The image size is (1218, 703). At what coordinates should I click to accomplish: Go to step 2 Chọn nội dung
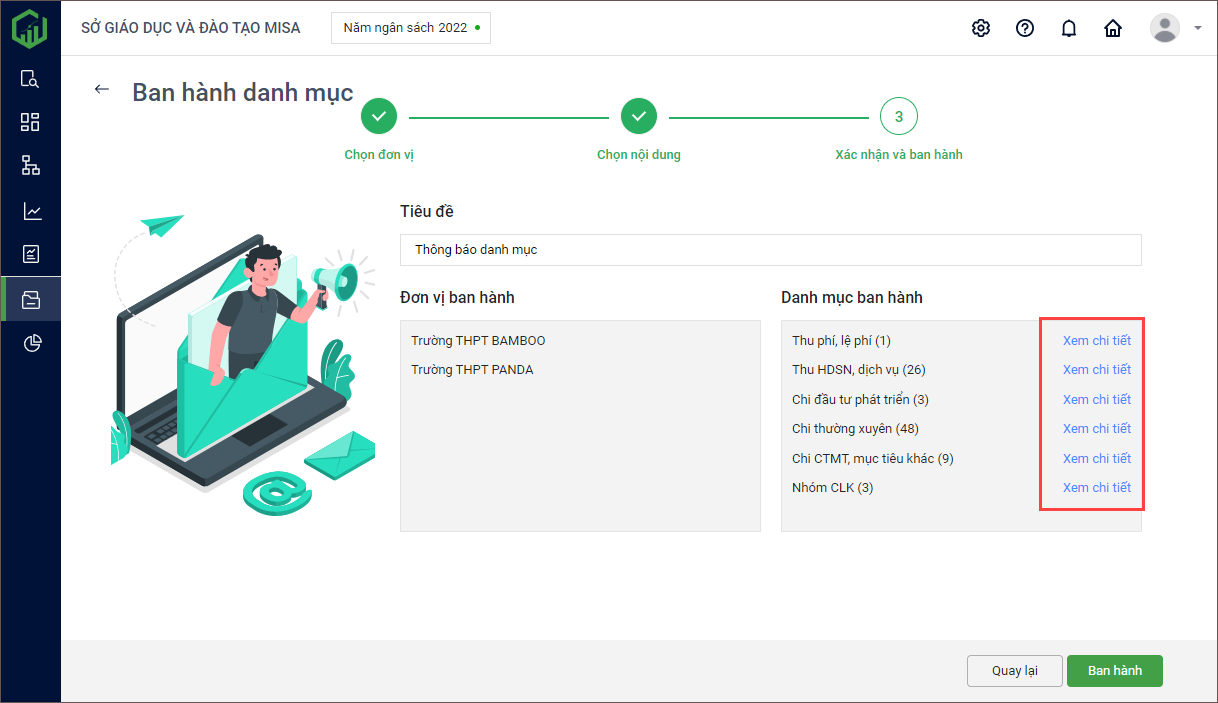pos(638,117)
